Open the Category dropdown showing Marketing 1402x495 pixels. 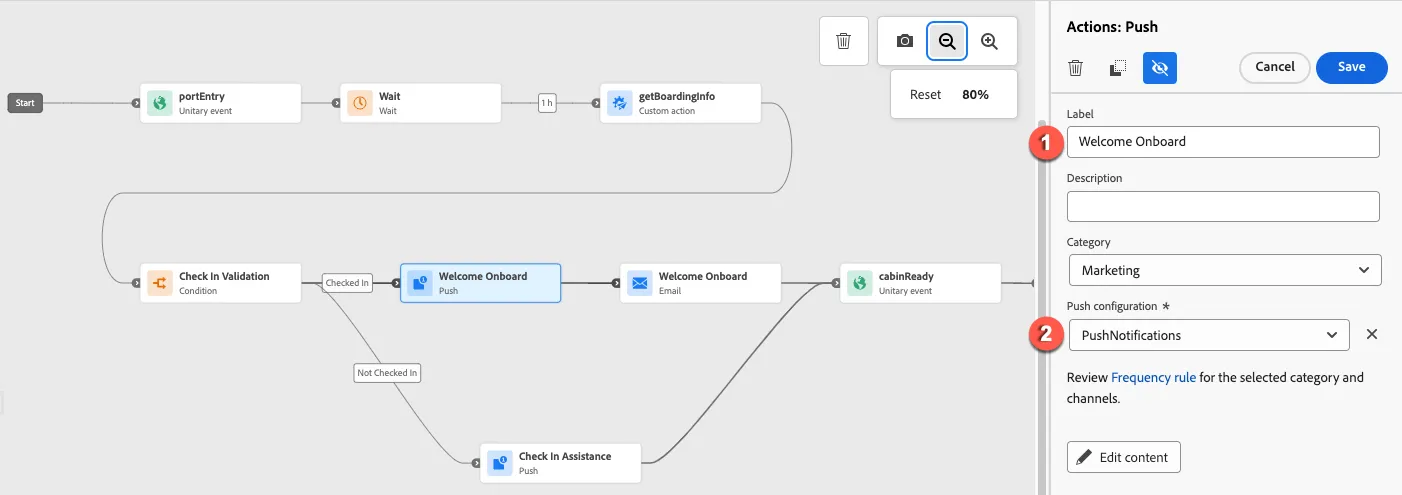click(x=1225, y=270)
